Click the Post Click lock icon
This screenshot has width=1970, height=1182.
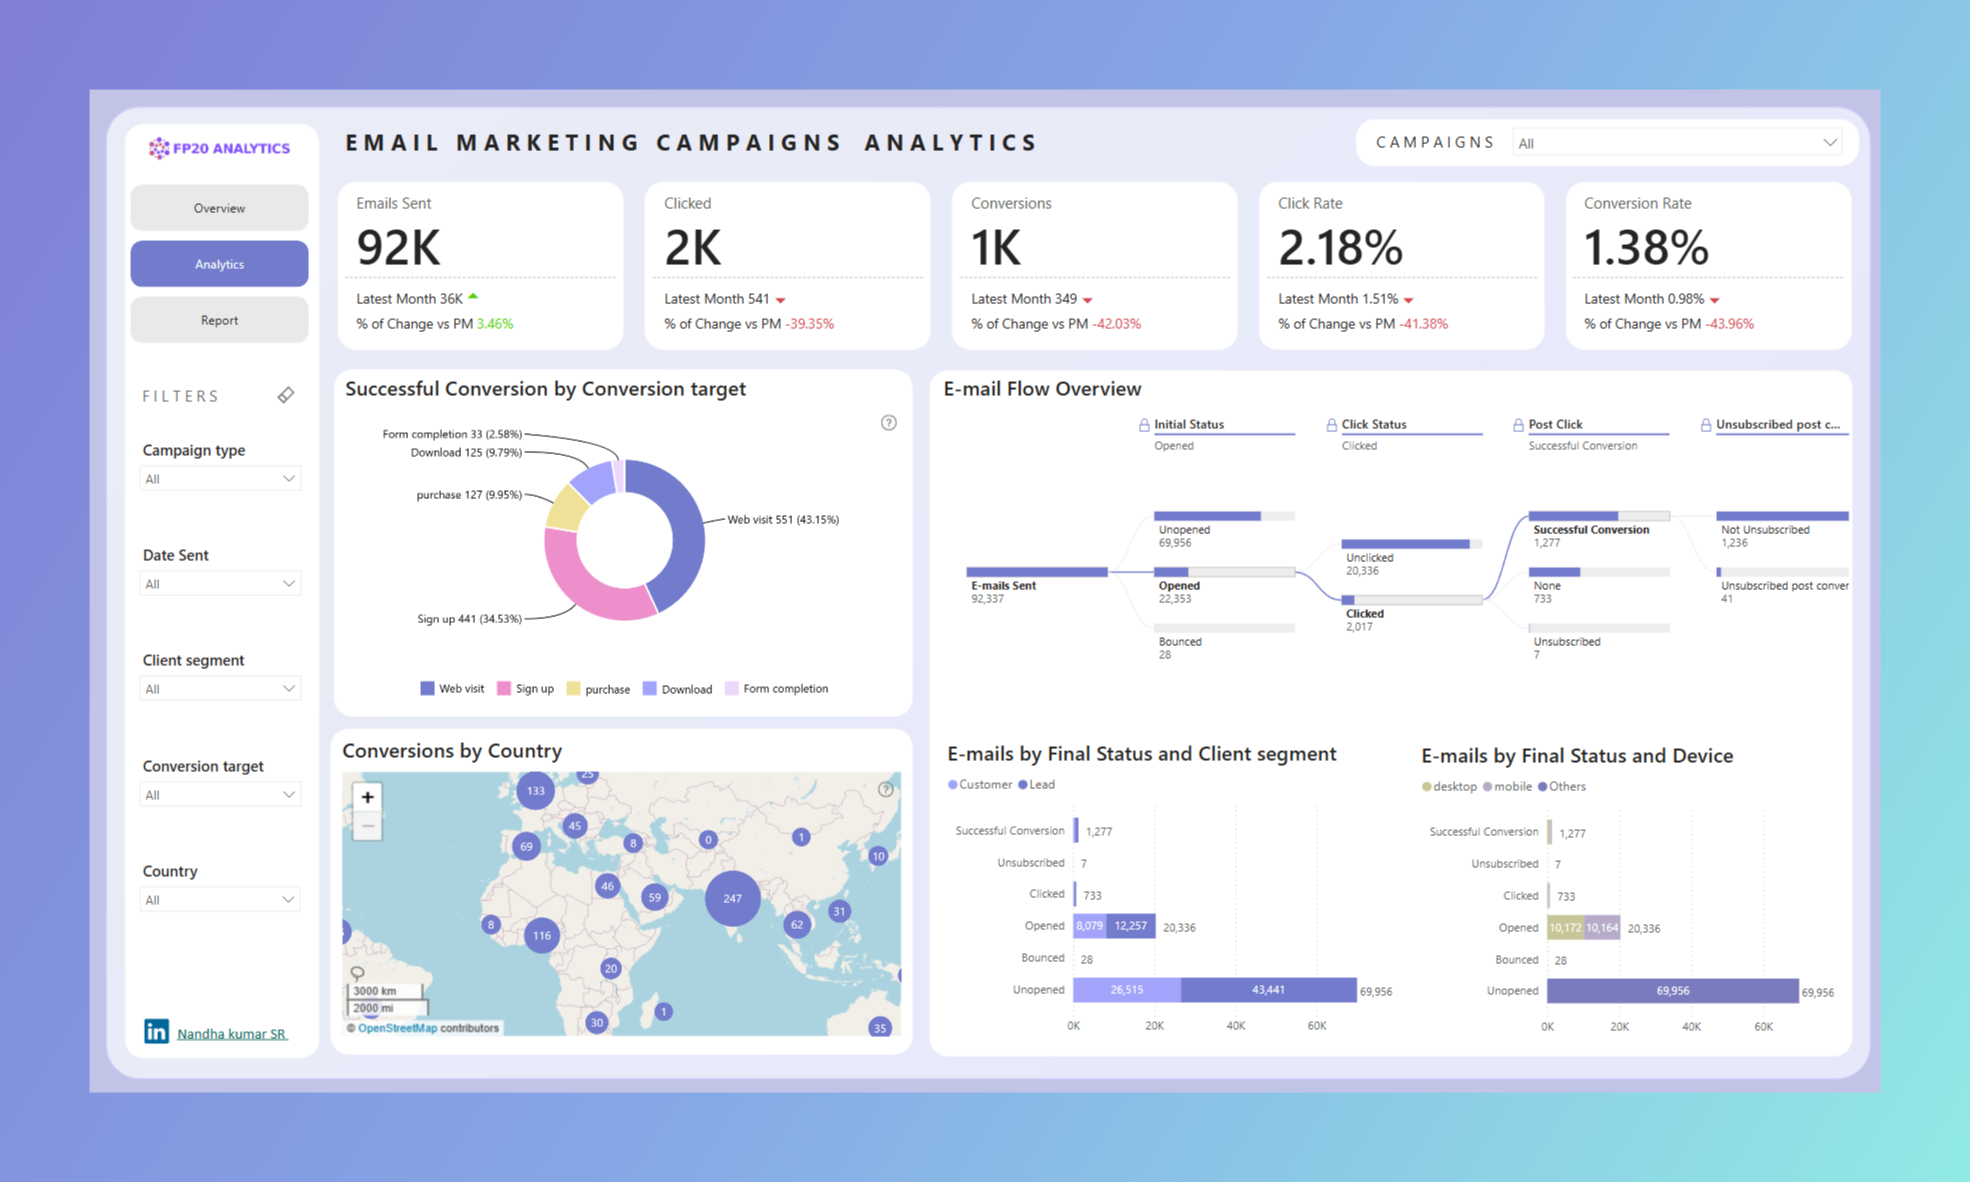(1518, 425)
